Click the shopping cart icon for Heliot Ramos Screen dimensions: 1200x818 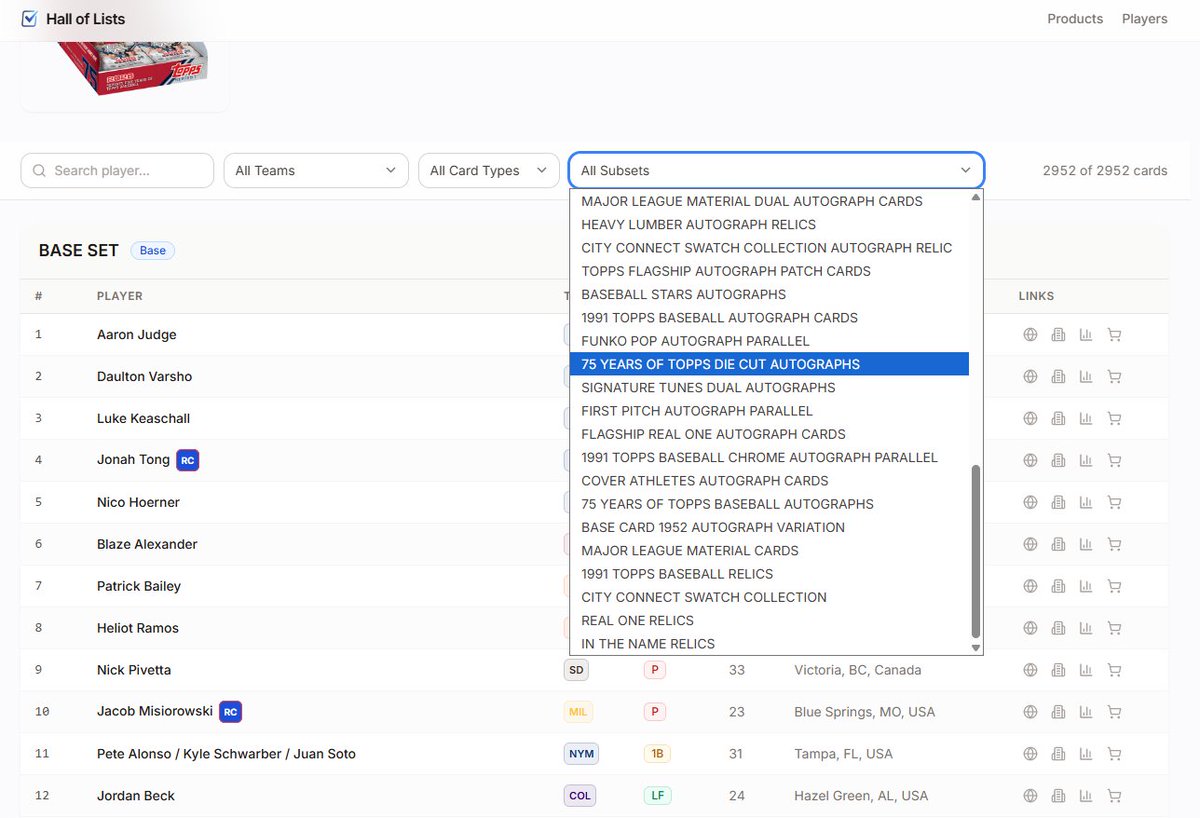coord(1114,629)
